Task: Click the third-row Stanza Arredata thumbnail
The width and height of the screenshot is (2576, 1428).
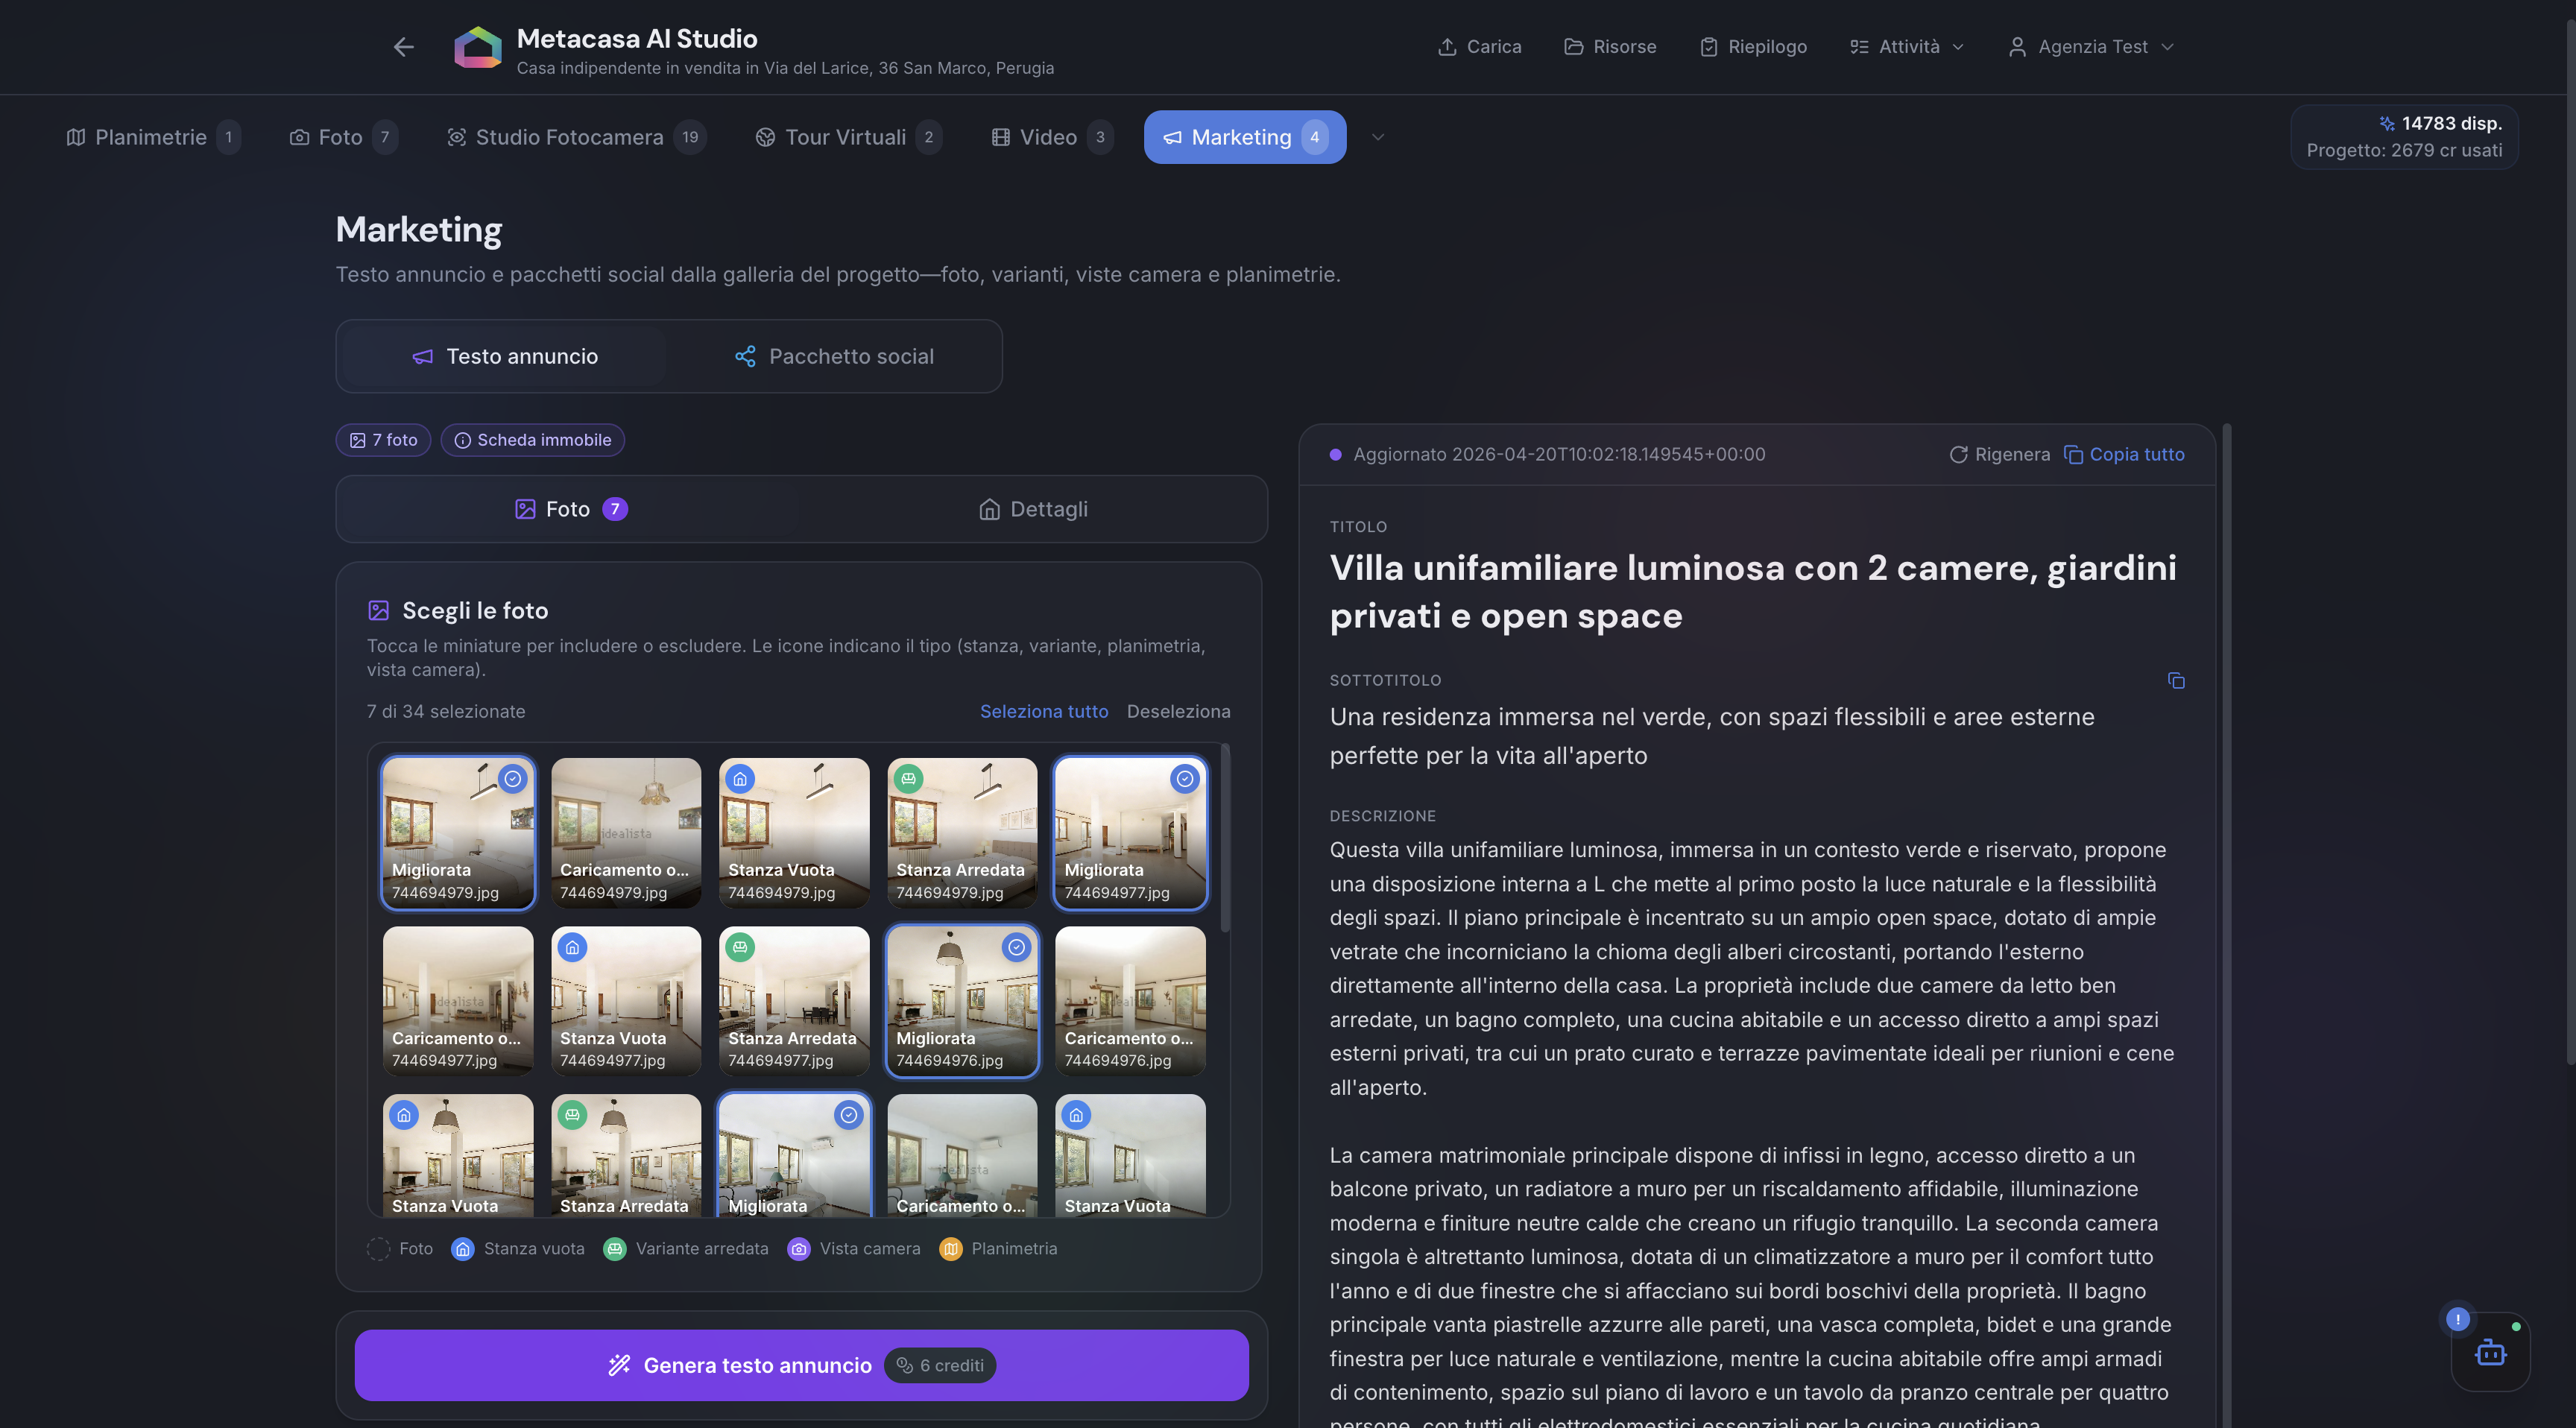Action: 626,1155
